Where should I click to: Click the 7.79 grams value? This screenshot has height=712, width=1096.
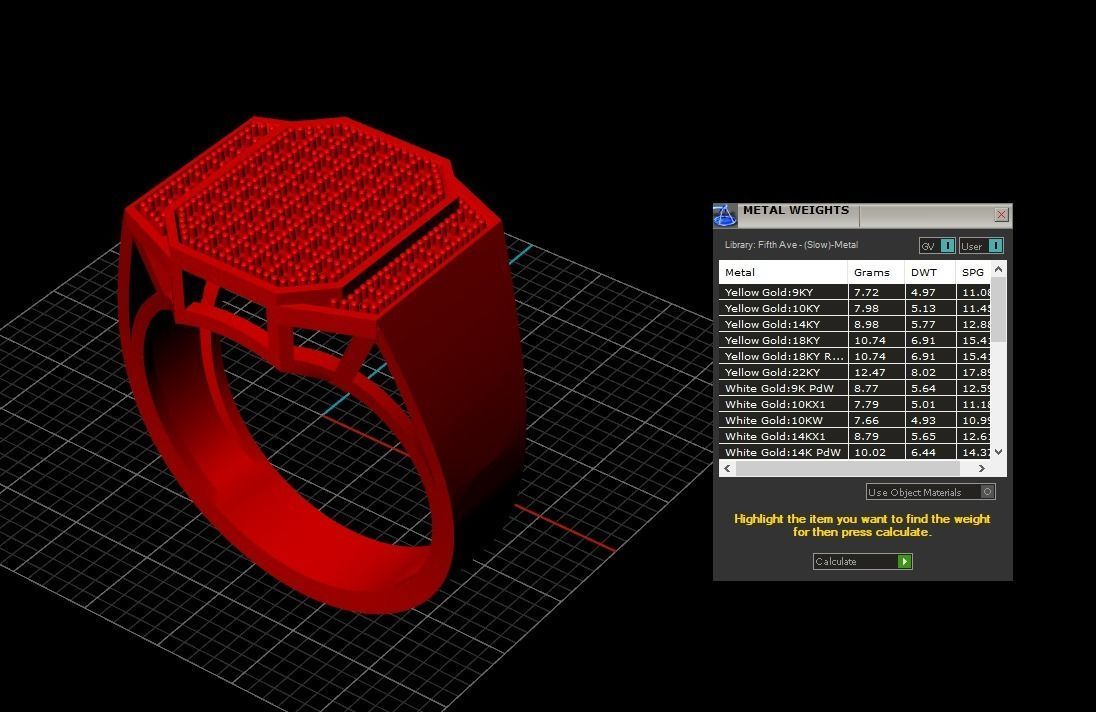(866, 405)
